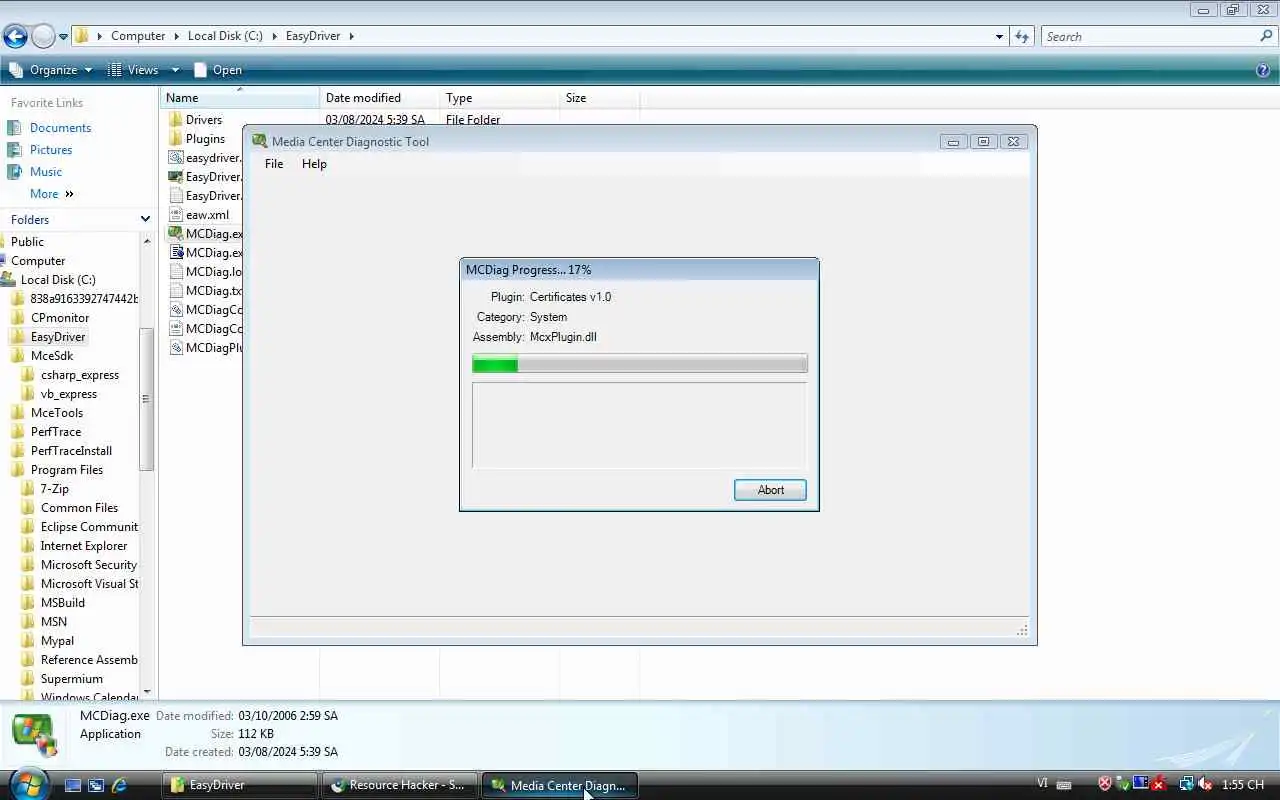Open the Views dropdown arrow

[175, 70]
